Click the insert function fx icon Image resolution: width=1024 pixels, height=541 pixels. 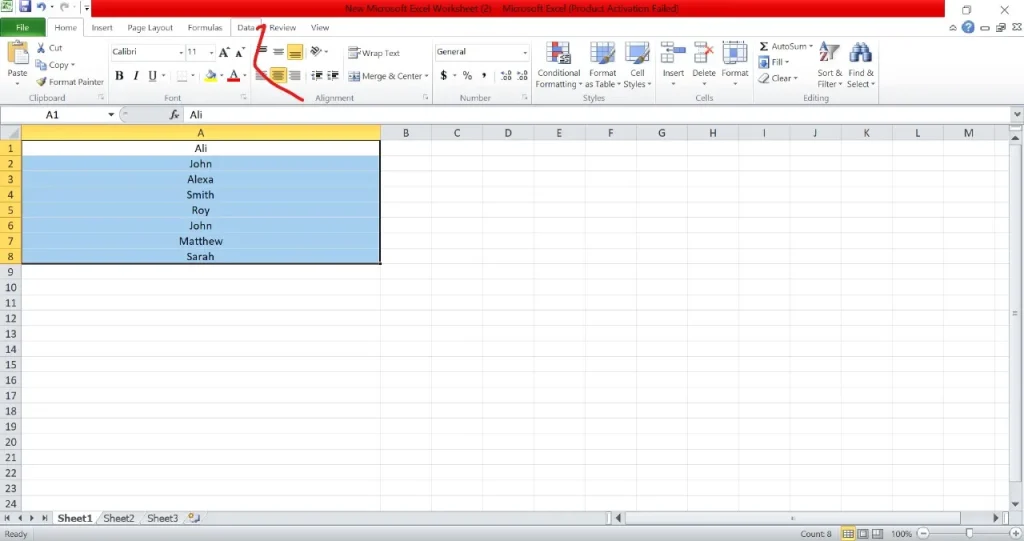tap(174, 114)
